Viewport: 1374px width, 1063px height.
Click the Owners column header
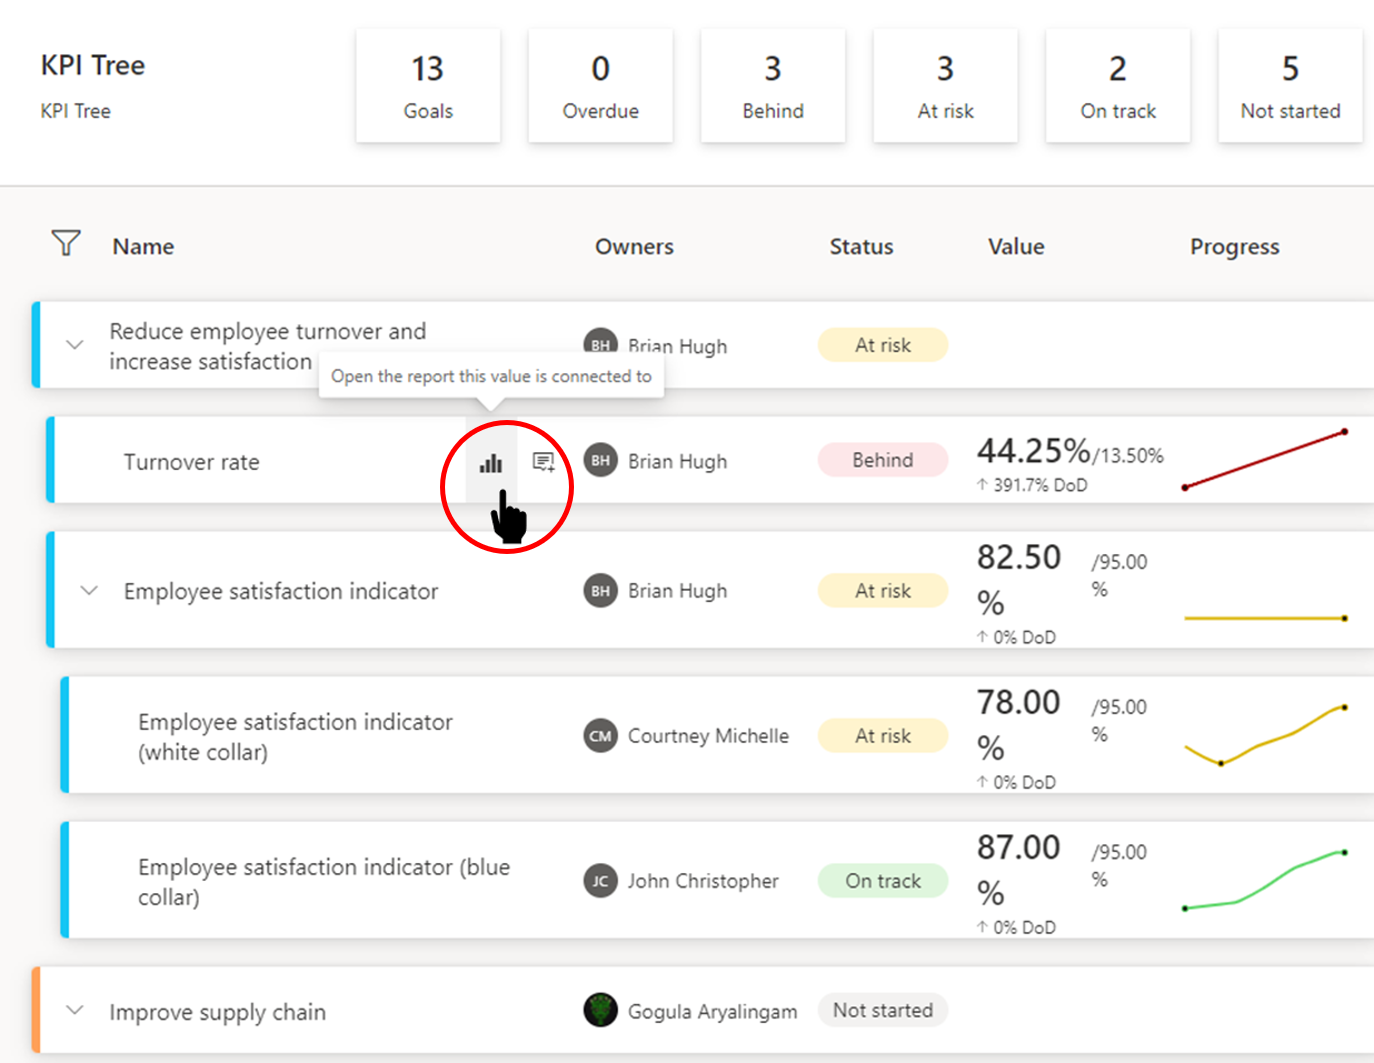point(634,246)
